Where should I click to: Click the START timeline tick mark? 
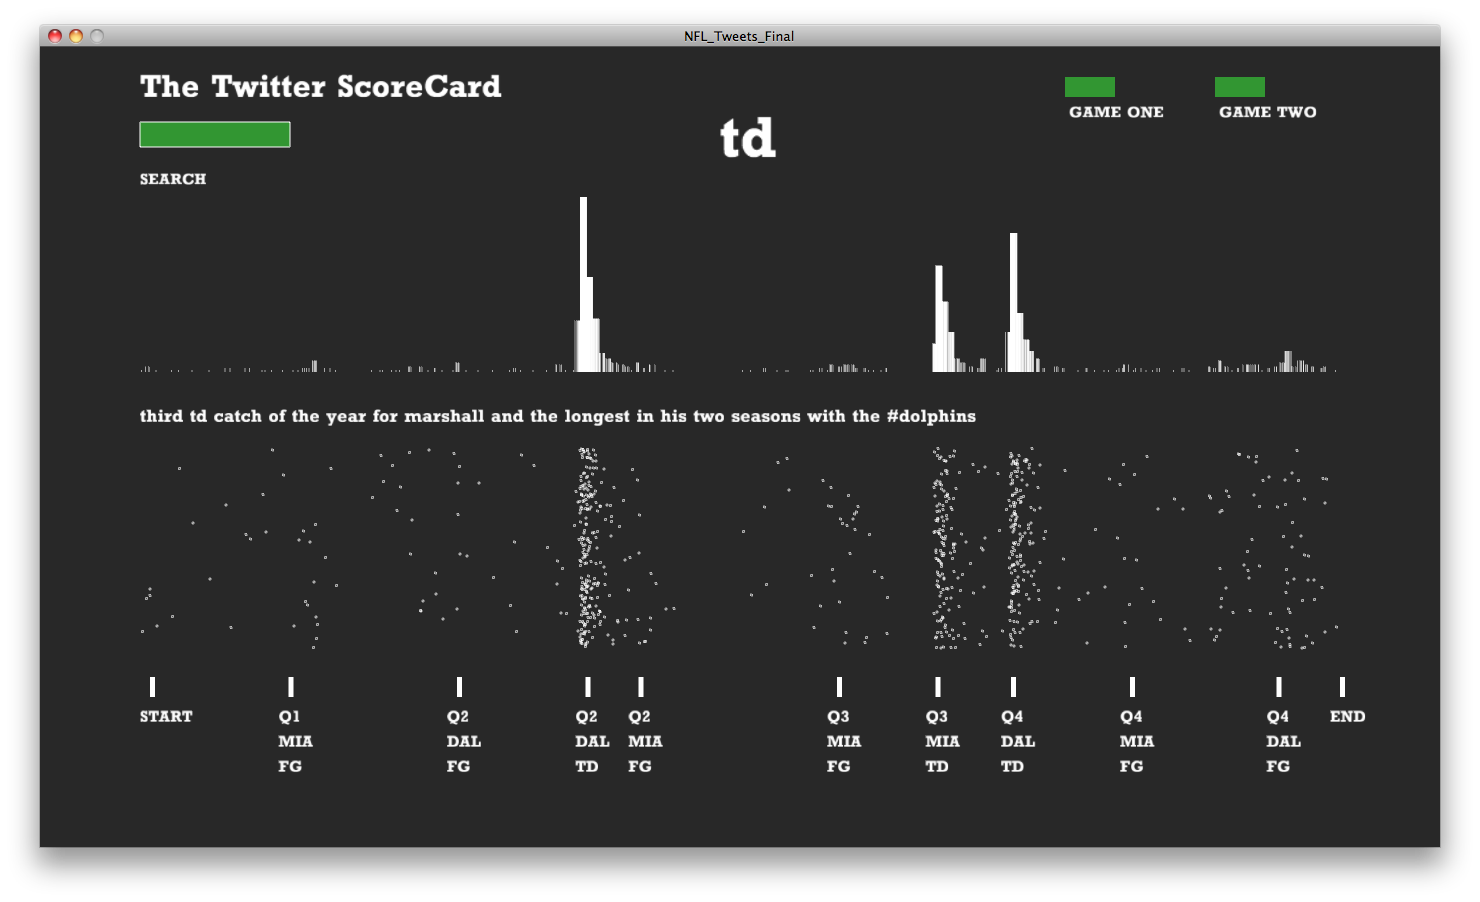tap(152, 687)
